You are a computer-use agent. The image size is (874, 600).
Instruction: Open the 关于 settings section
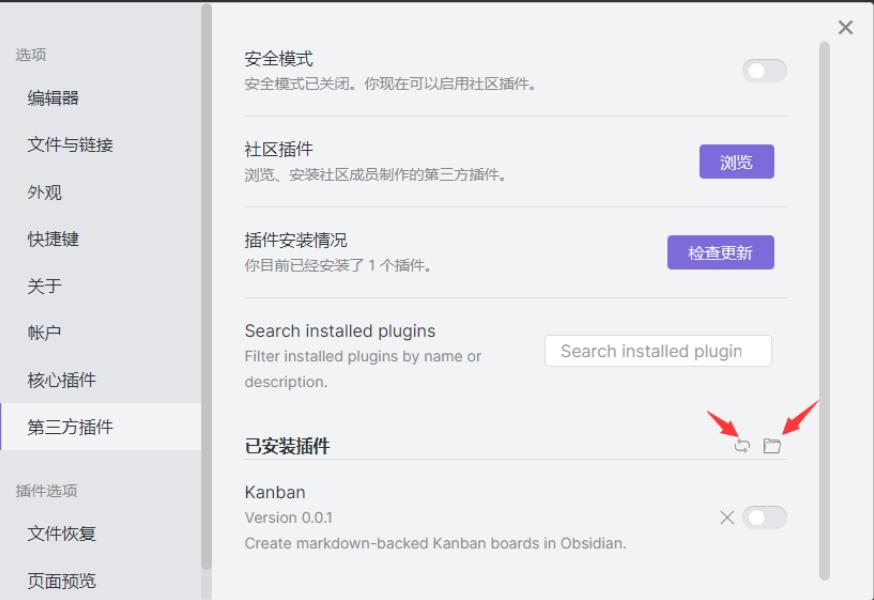click(x=100, y=286)
